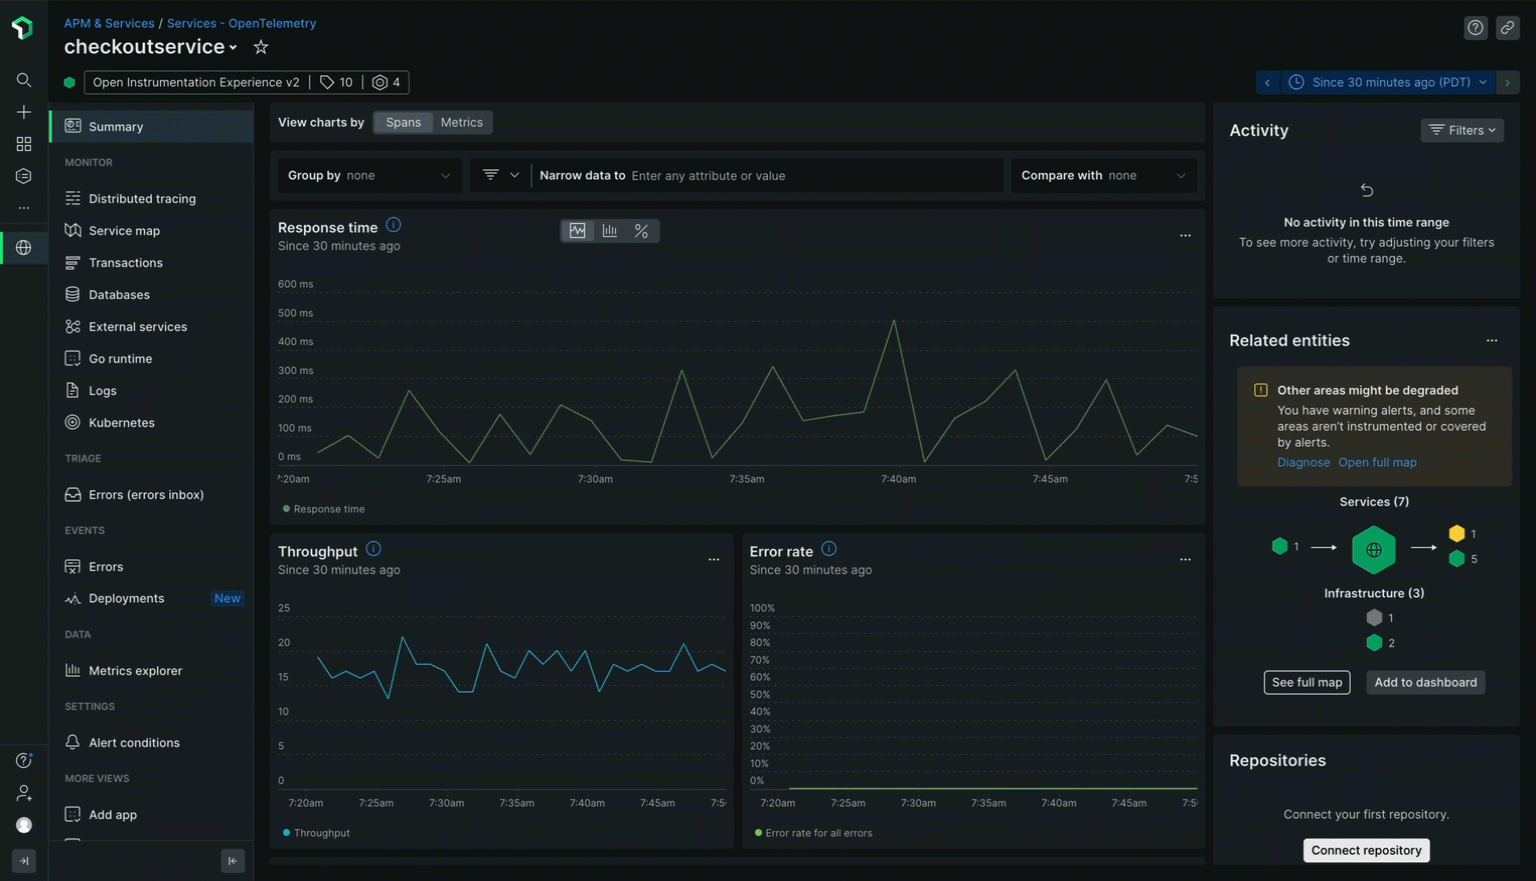Toggle the Throughput legend color dot
Image resolution: width=1536 pixels, height=881 pixels.
click(x=286, y=833)
